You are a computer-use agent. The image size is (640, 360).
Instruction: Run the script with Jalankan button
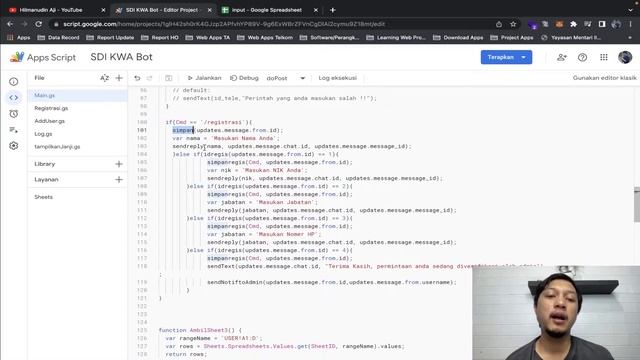[204, 78]
